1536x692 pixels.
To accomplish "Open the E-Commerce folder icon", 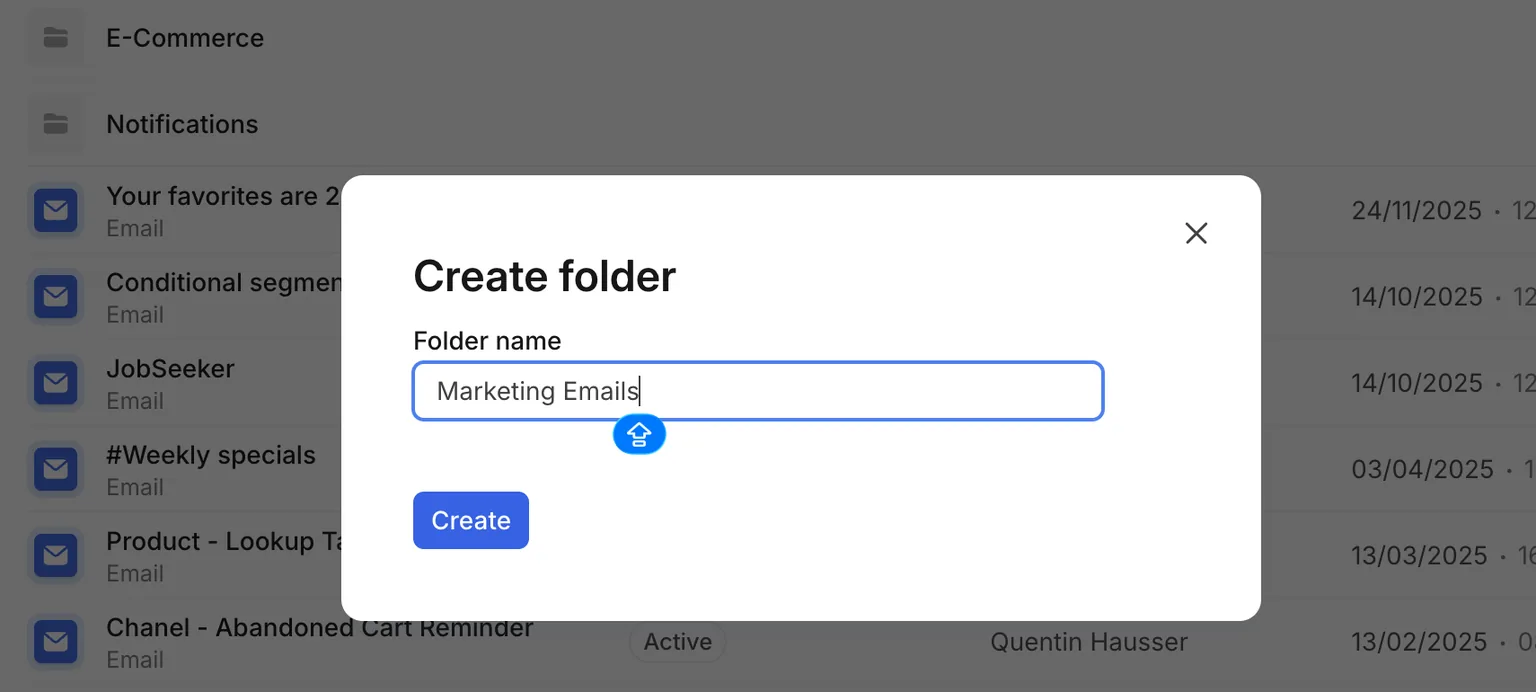I will pos(56,38).
